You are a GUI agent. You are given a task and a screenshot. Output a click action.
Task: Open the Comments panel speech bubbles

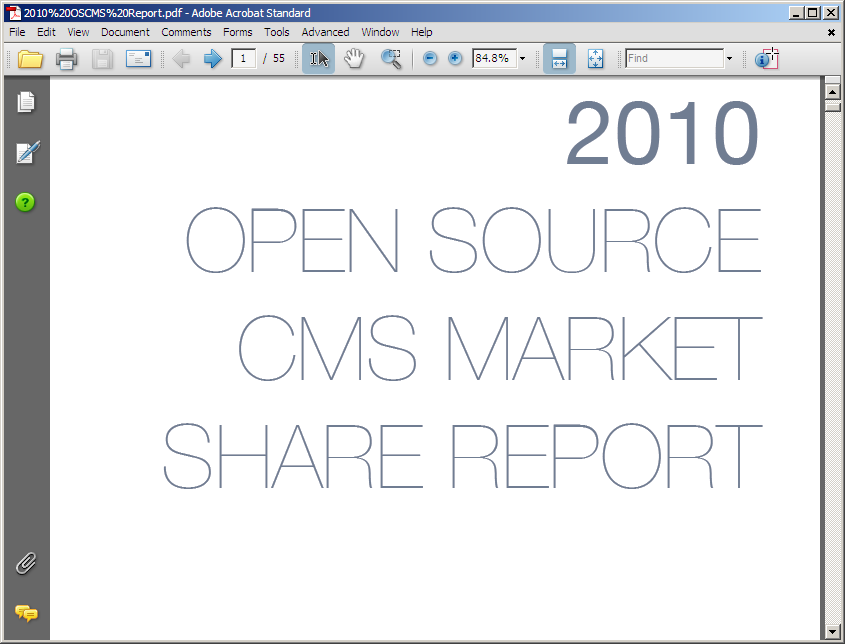coord(26,613)
